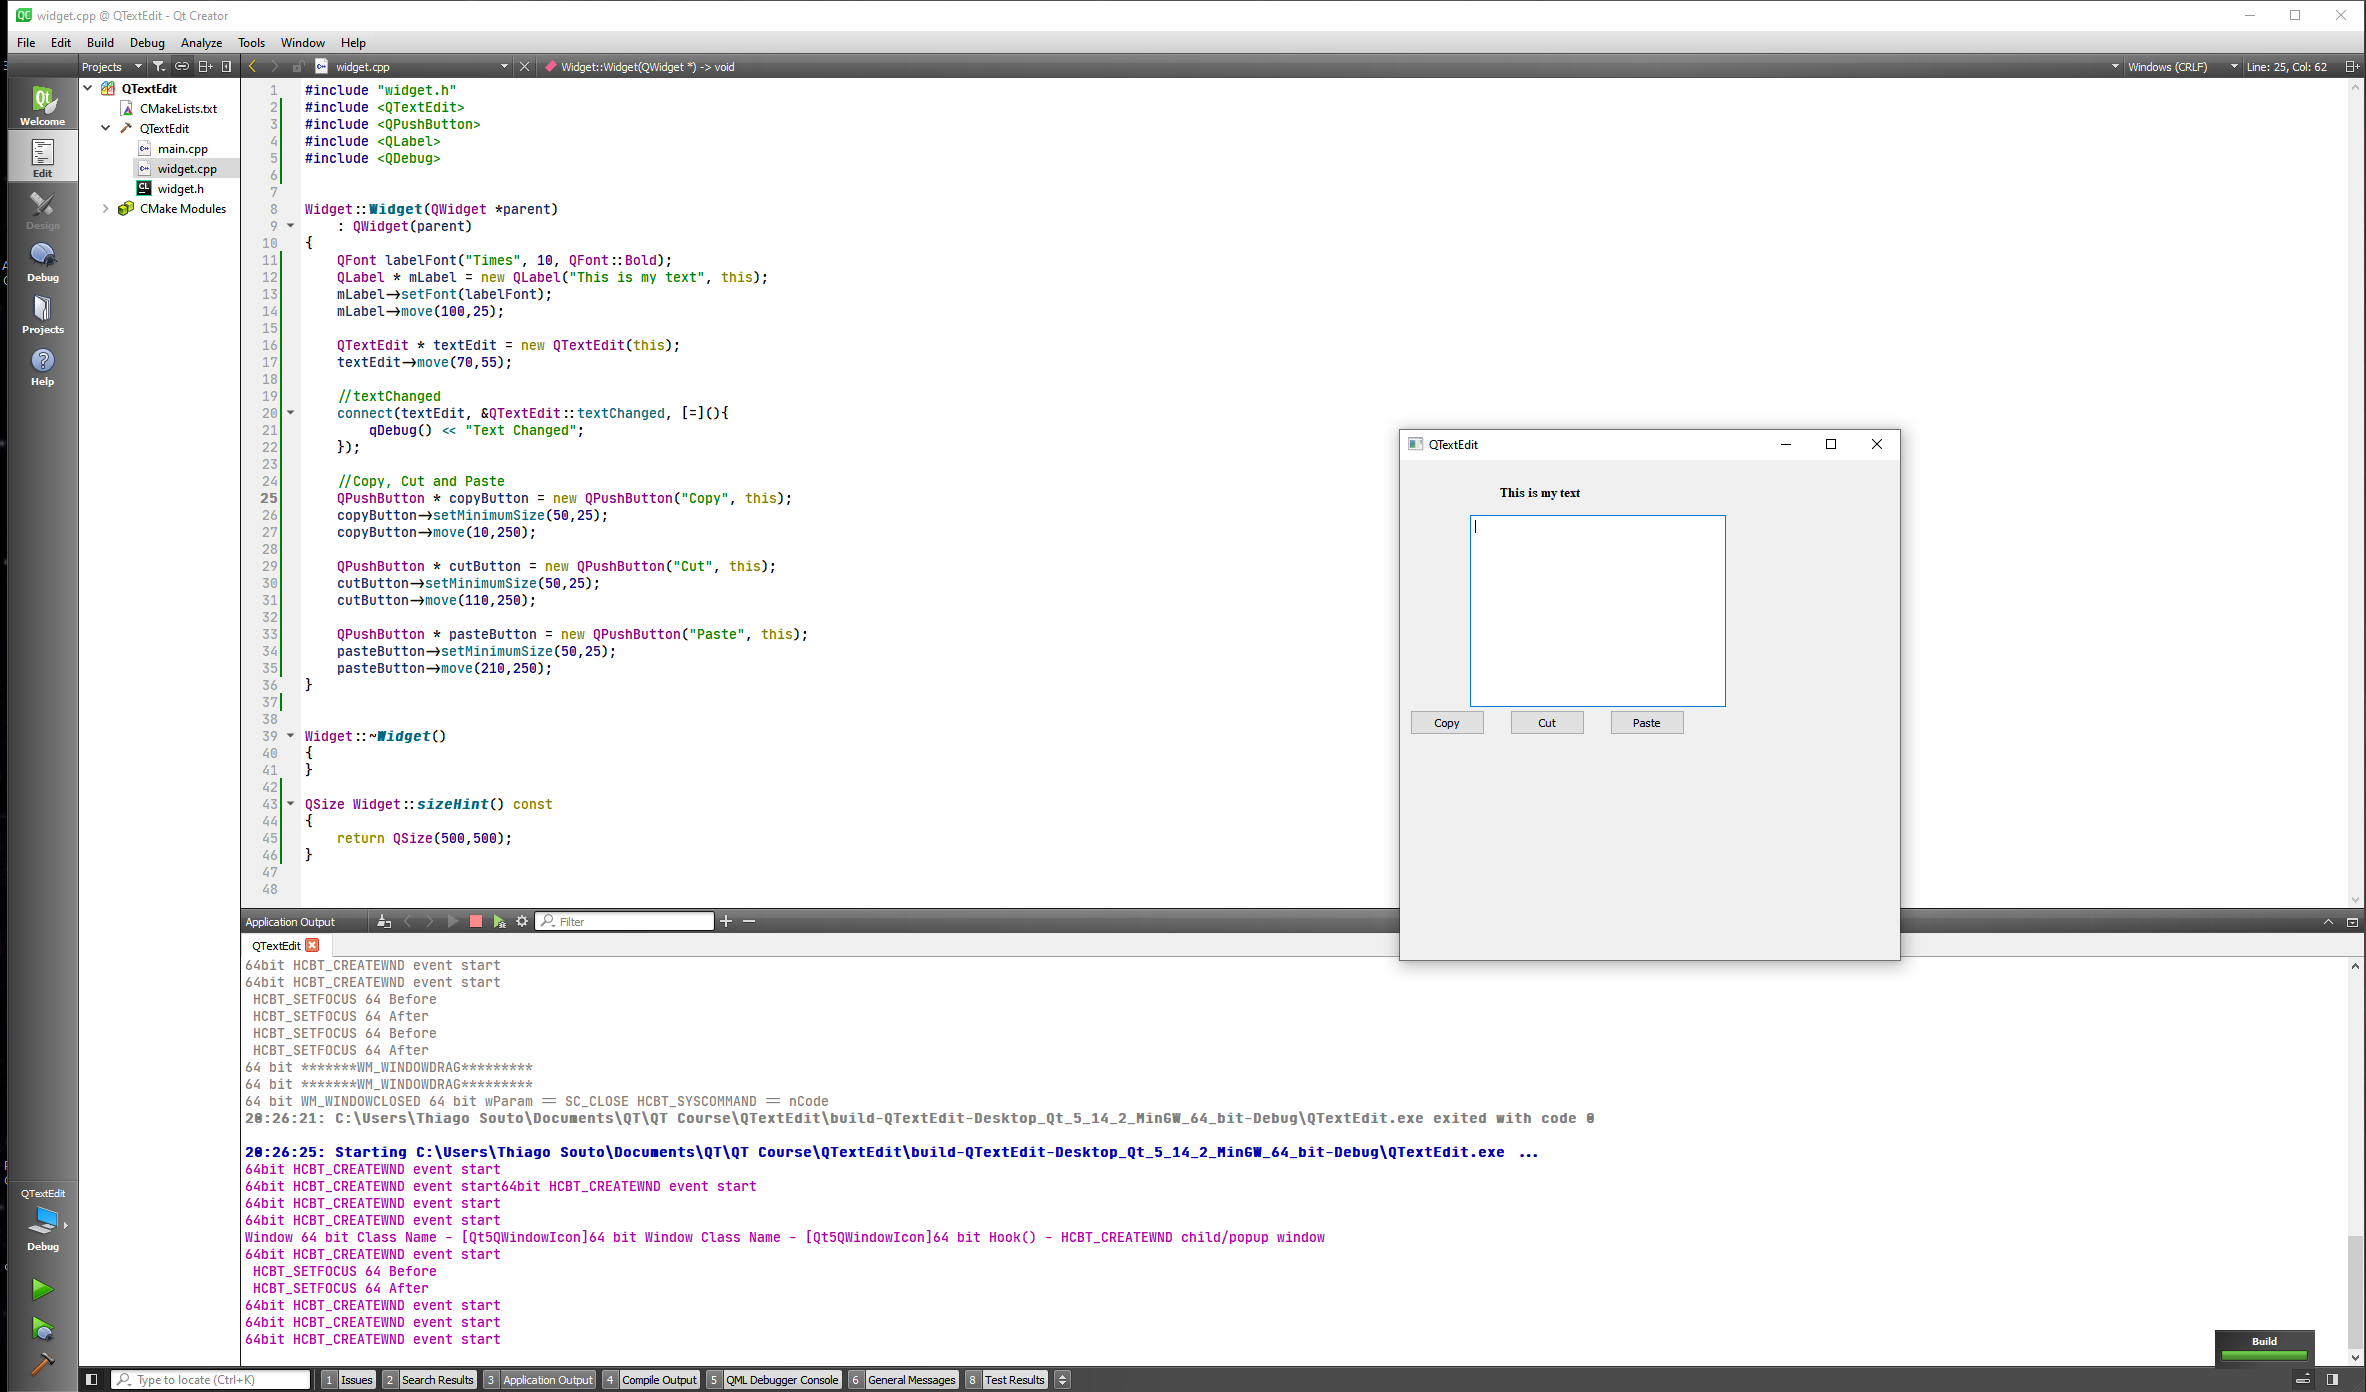Toggle progress details button in status bar
The height and width of the screenshot is (1392, 2366).
(2303, 1380)
